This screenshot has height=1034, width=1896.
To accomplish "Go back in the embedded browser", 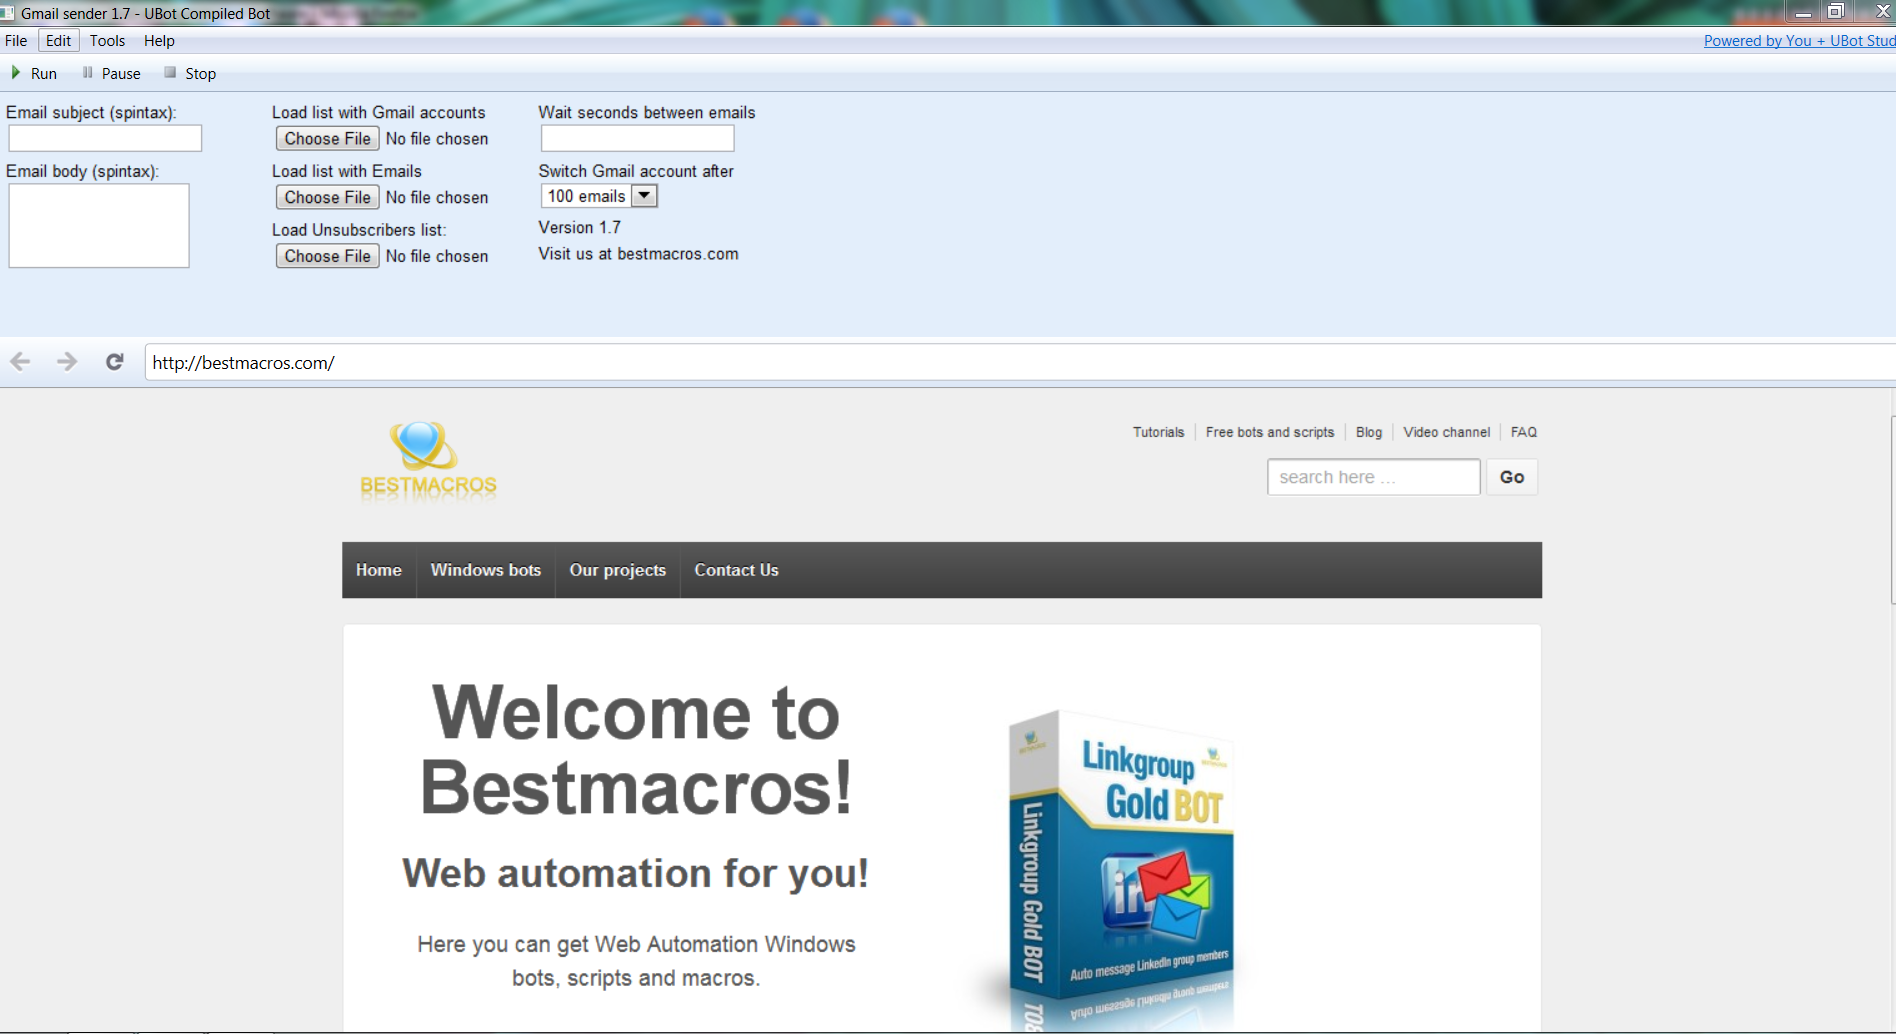I will (x=20, y=362).
